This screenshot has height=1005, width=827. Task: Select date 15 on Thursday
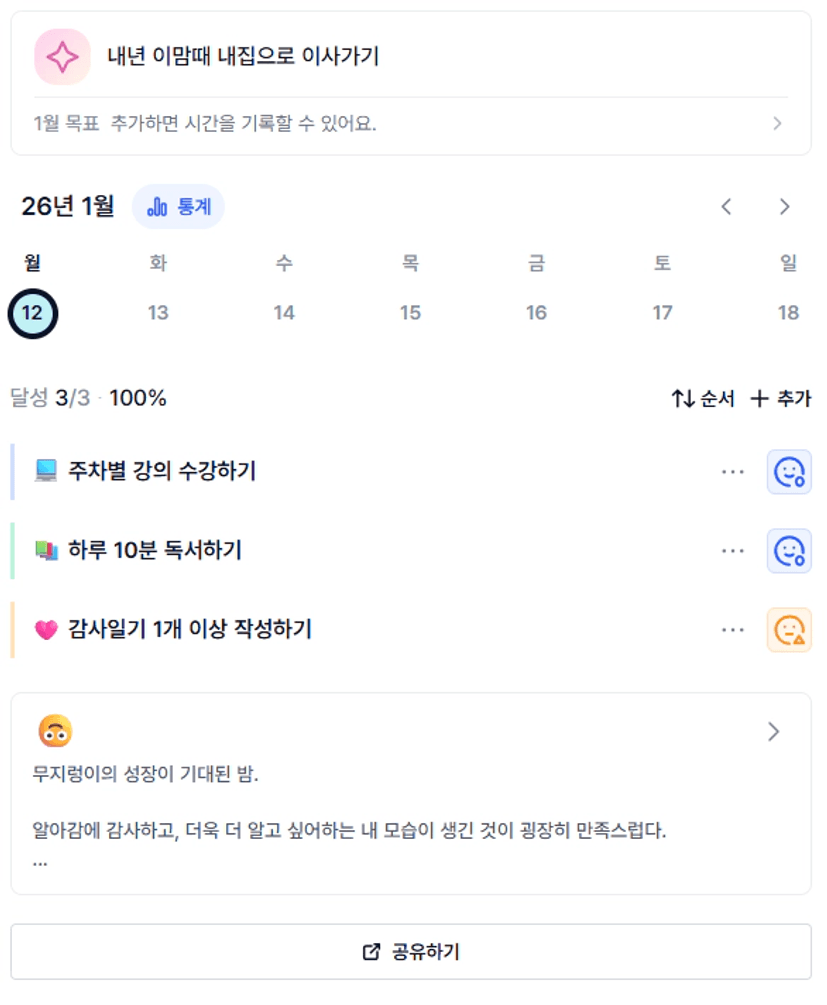point(410,313)
